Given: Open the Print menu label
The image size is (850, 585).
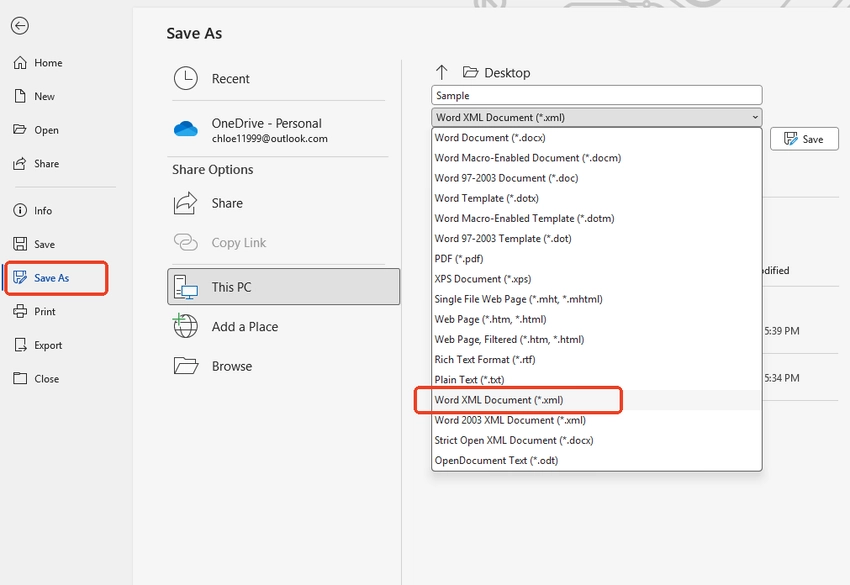Looking at the screenshot, I should pyautogui.click(x=45, y=311).
